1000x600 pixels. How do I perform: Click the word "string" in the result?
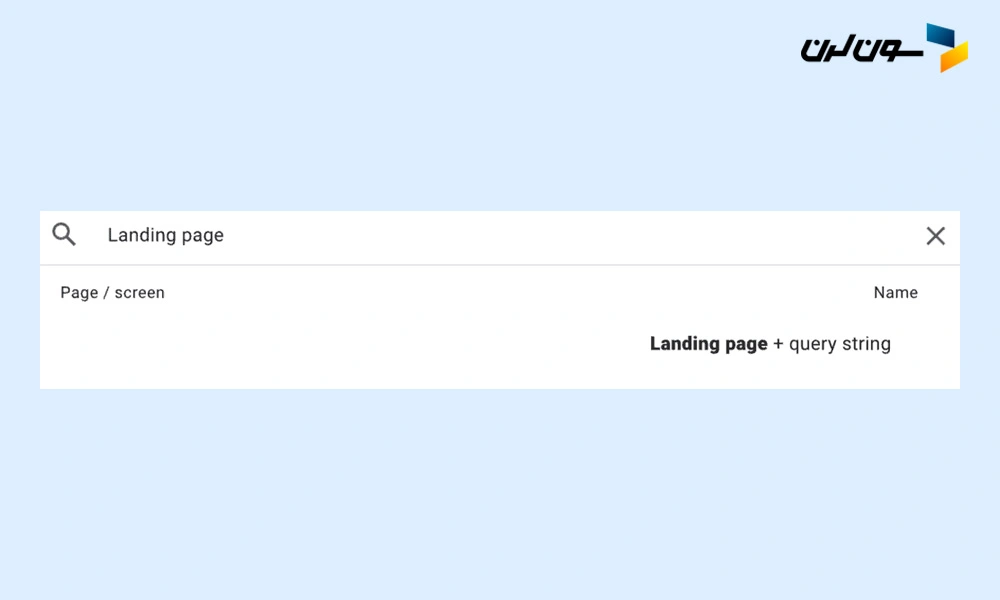point(867,344)
